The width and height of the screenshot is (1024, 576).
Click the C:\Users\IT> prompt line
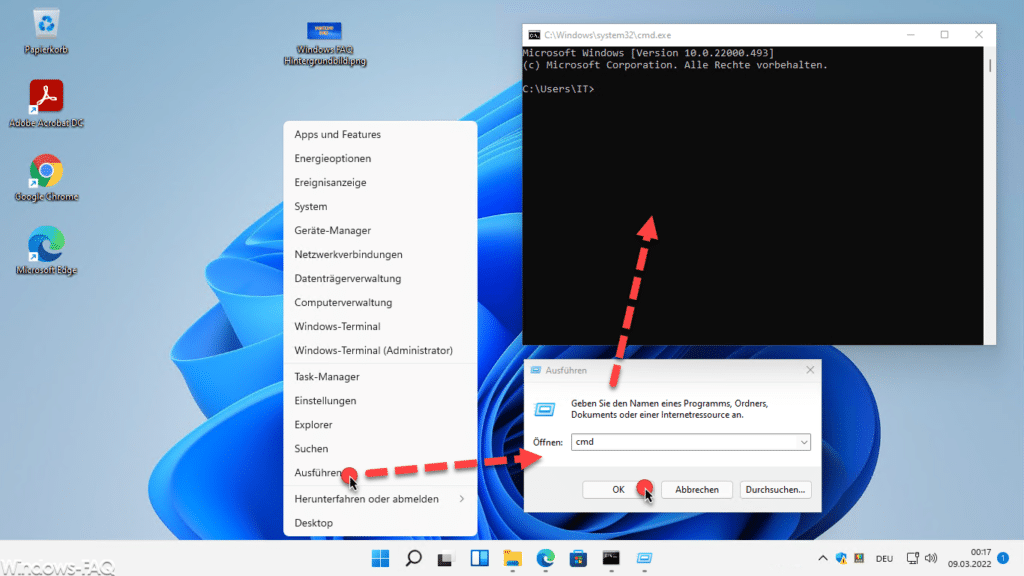(x=558, y=89)
